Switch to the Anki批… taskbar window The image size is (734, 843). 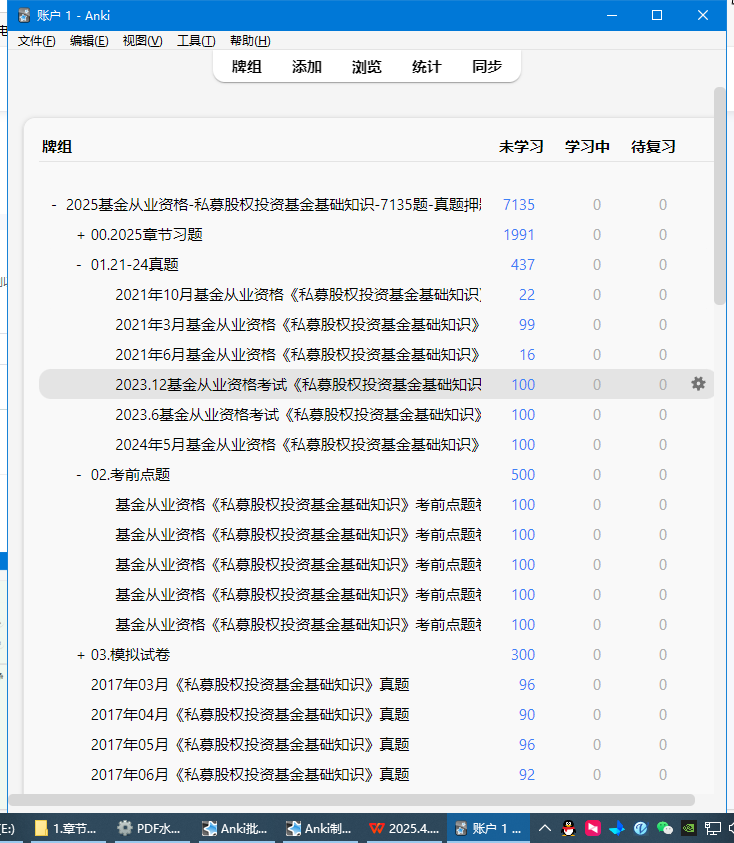pyautogui.click(x=233, y=828)
